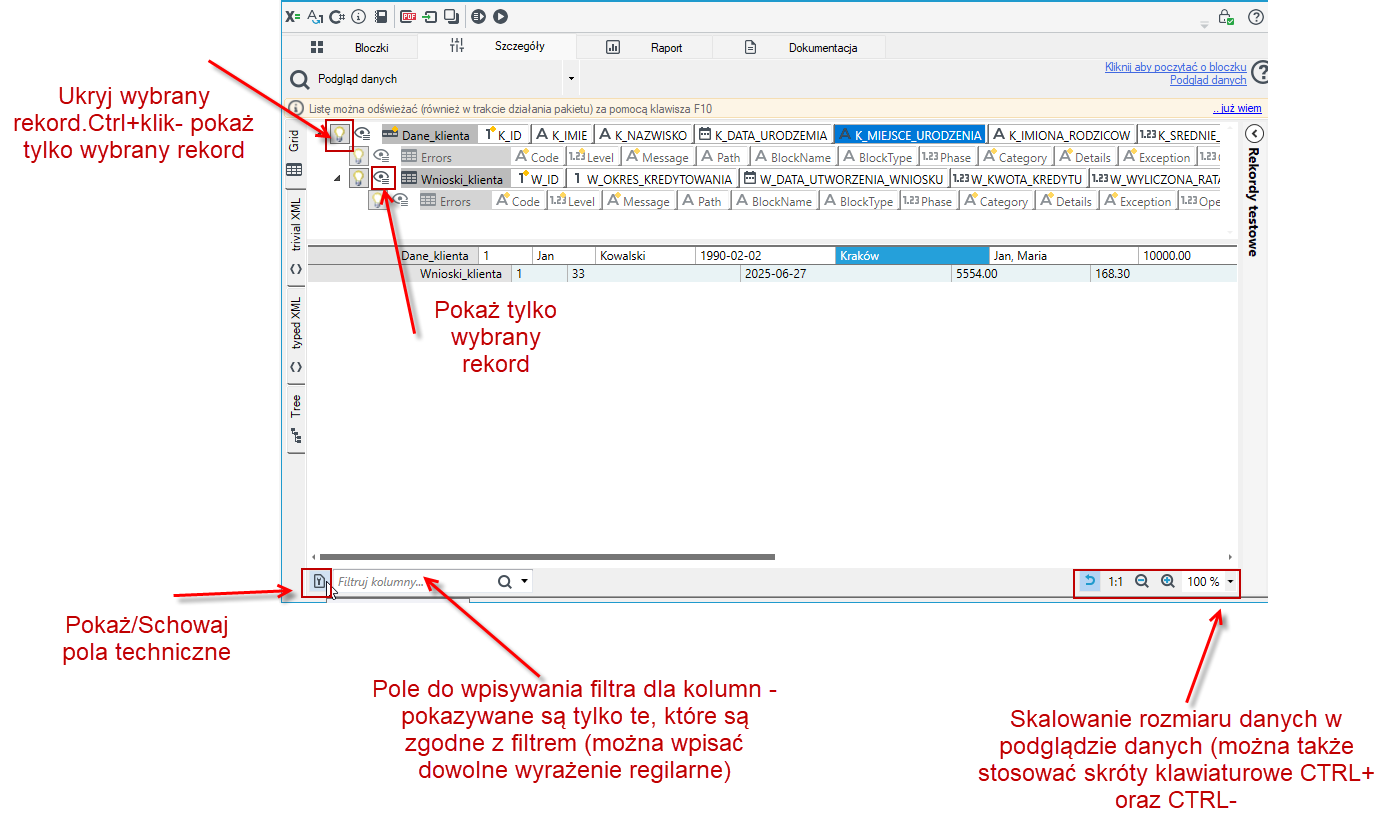This screenshot has height=838, width=1395.
Task: Collapse the Wnioski_klienta tree node arrow
Action: pyautogui.click(x=336, y=179)
